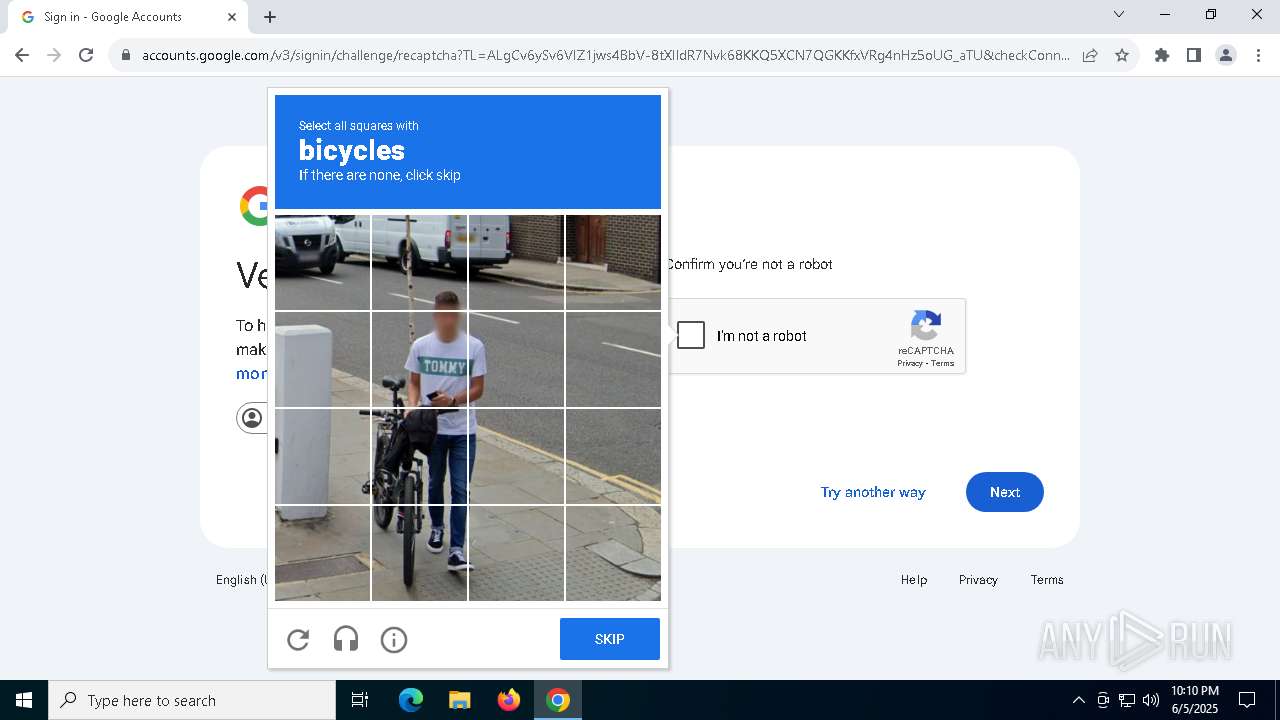This screenshot has width=1280, height=720.
Task: Open the Privacy footer link
Action: (x=978, y=580)
